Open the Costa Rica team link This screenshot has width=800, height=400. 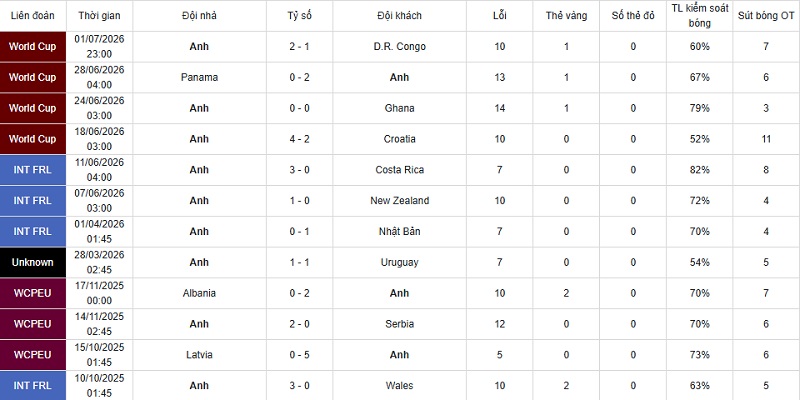click(x=399, y=170)
